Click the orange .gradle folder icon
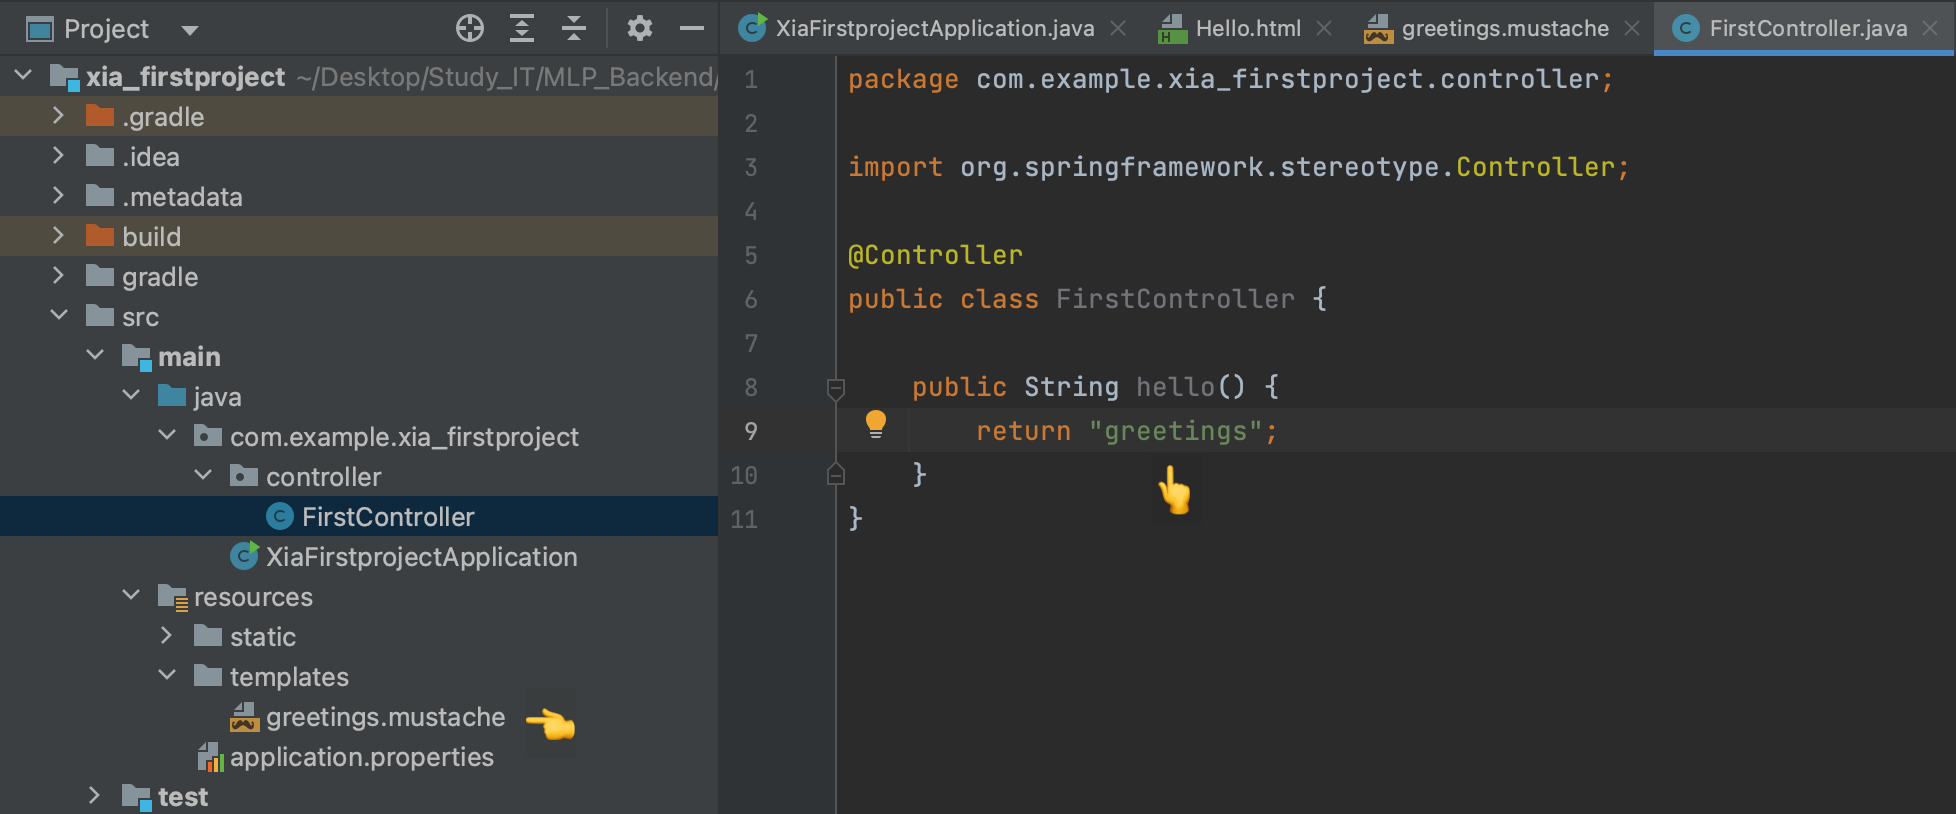The height and width of the screenshot is (814, 1956). pyautogui.click(x=100, y=116)
